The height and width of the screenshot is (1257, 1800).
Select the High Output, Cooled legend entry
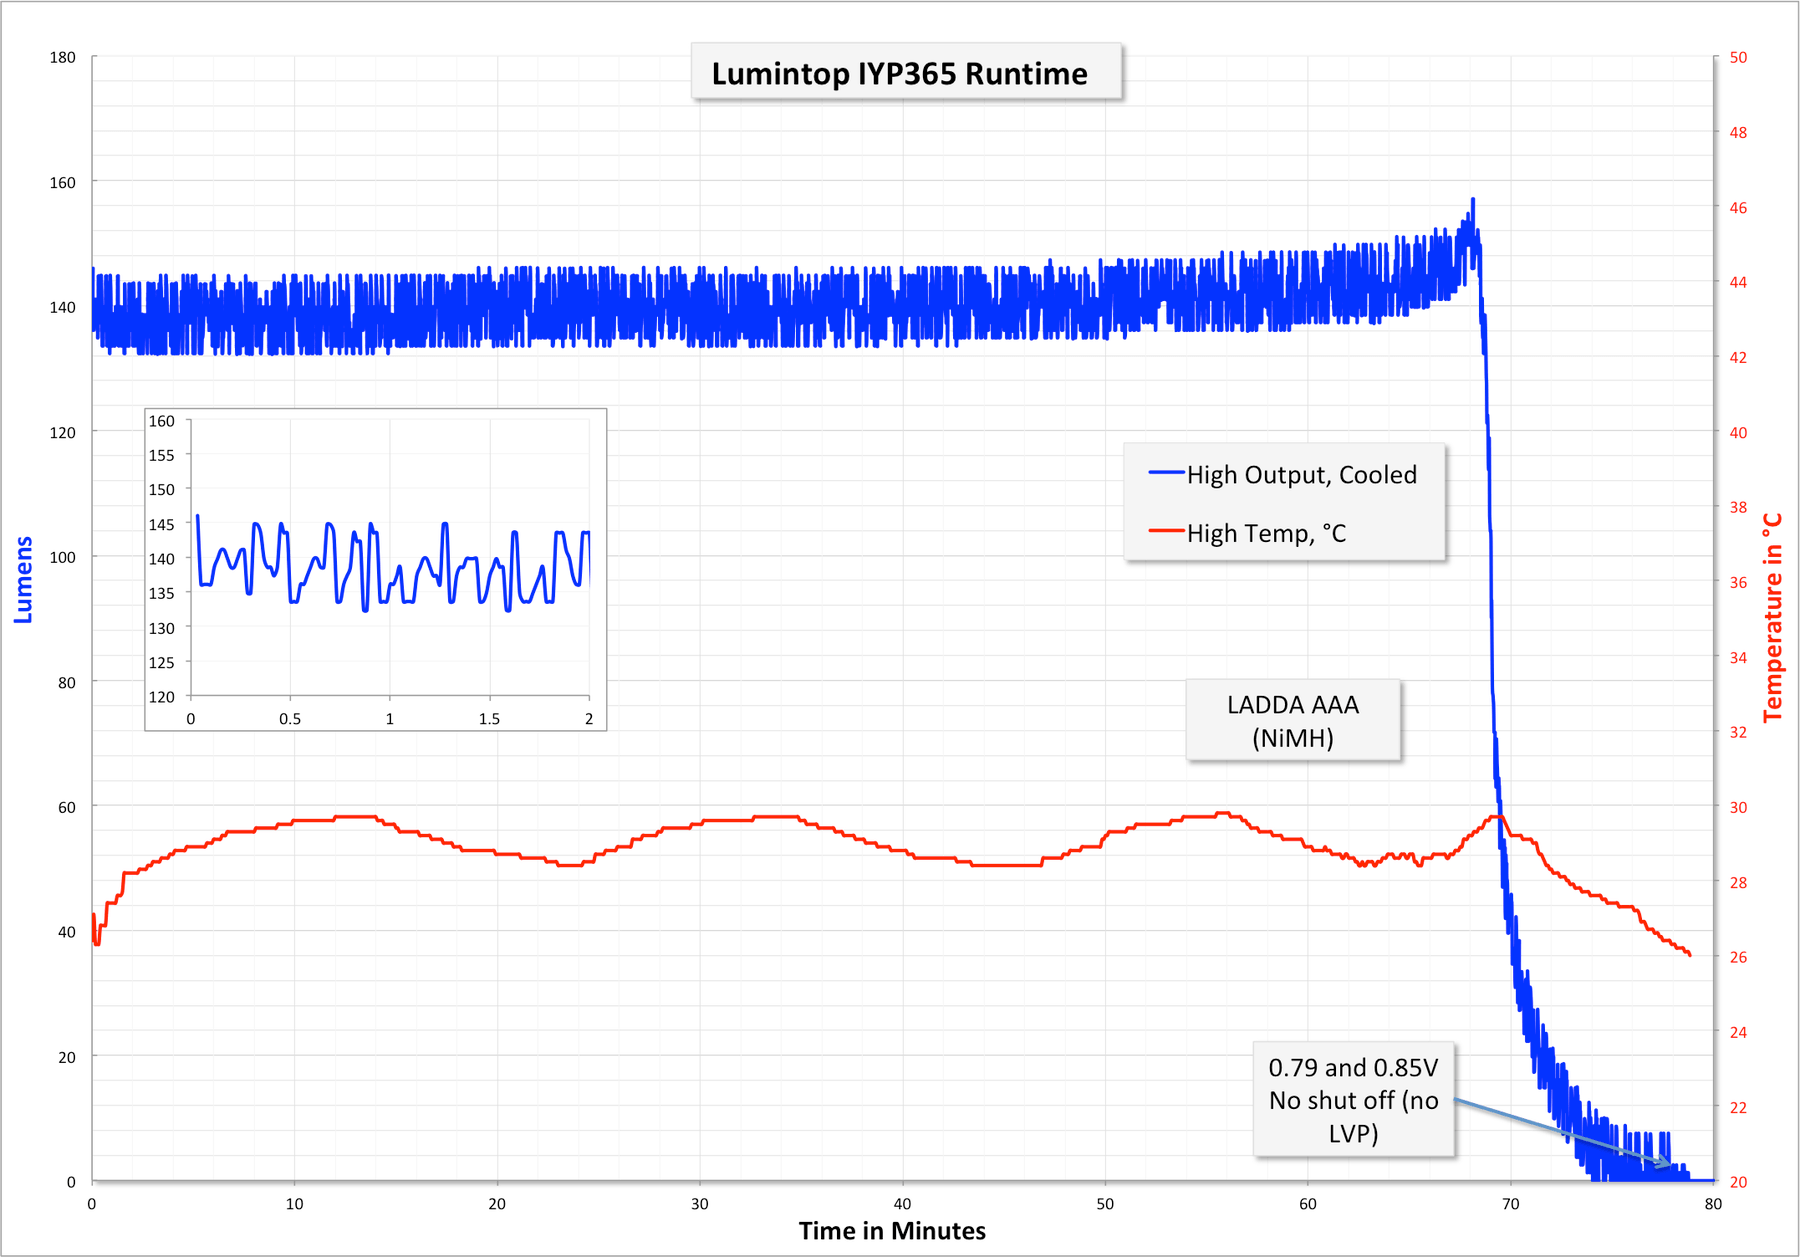coord(1301,475)
